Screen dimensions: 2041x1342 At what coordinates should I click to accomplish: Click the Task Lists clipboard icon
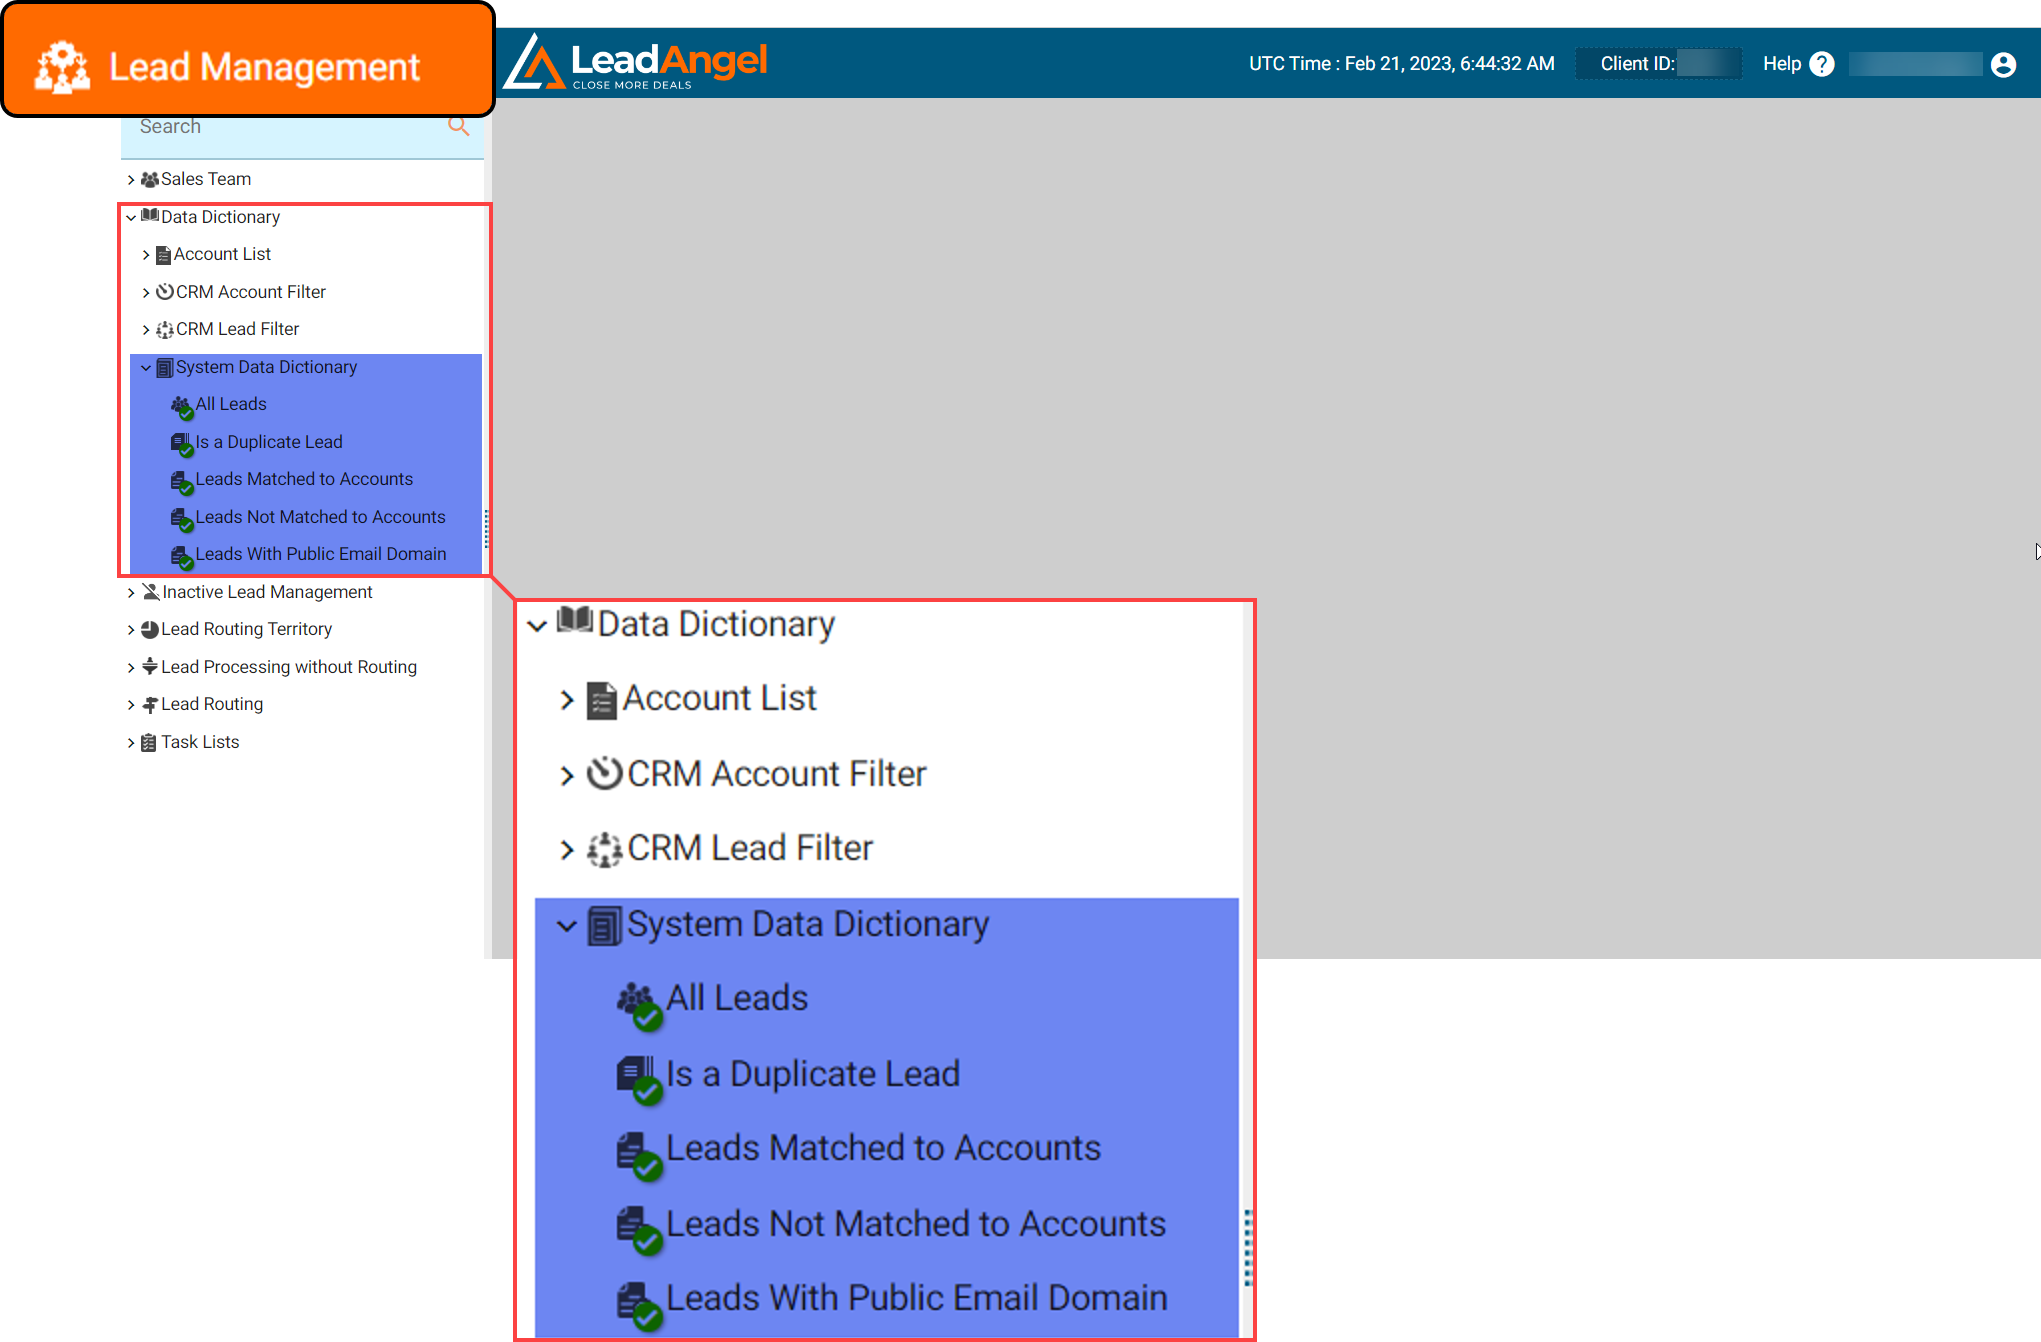[149, 742]
